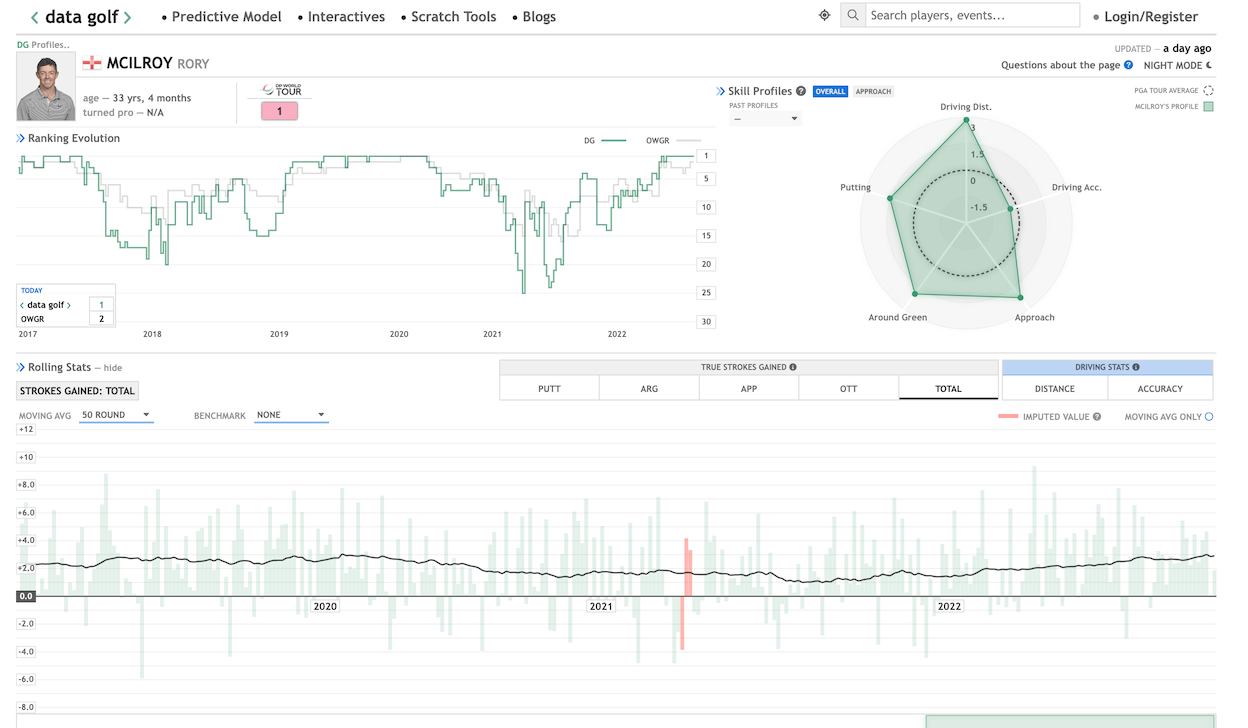Click the Around Green point on radar chart
Viewport: 1248px width, 728px height.
click(x=914, y=294)
